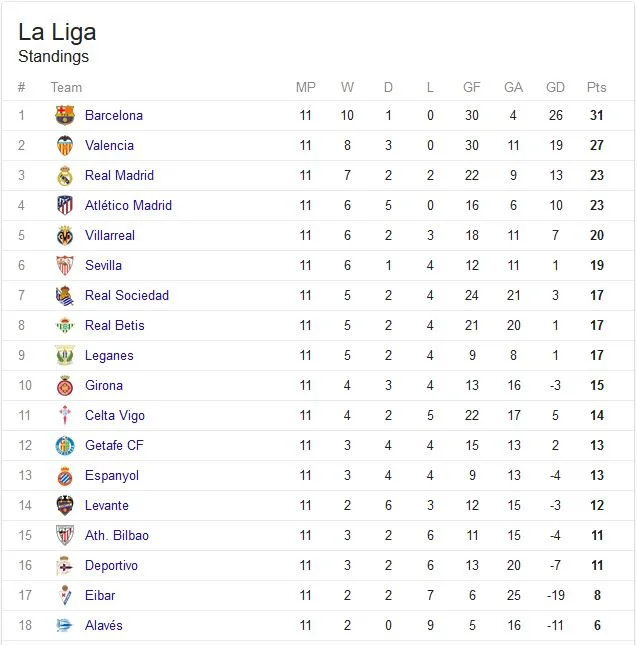Click the Pts column header
Viewport: 637px width, 645px height.
[x=597, y=87]
